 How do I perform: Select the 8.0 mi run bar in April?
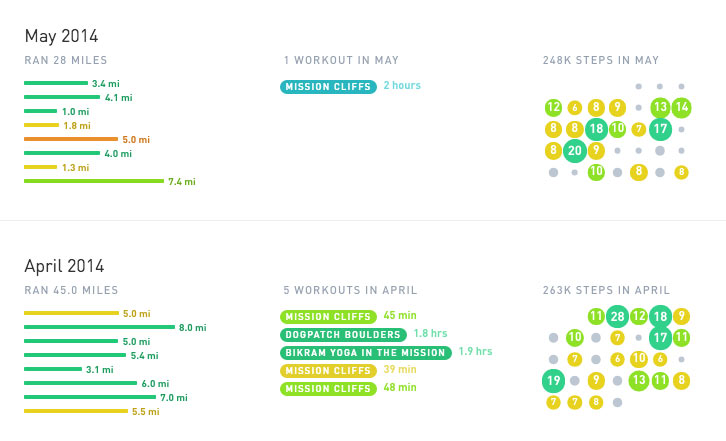point(100,327)
